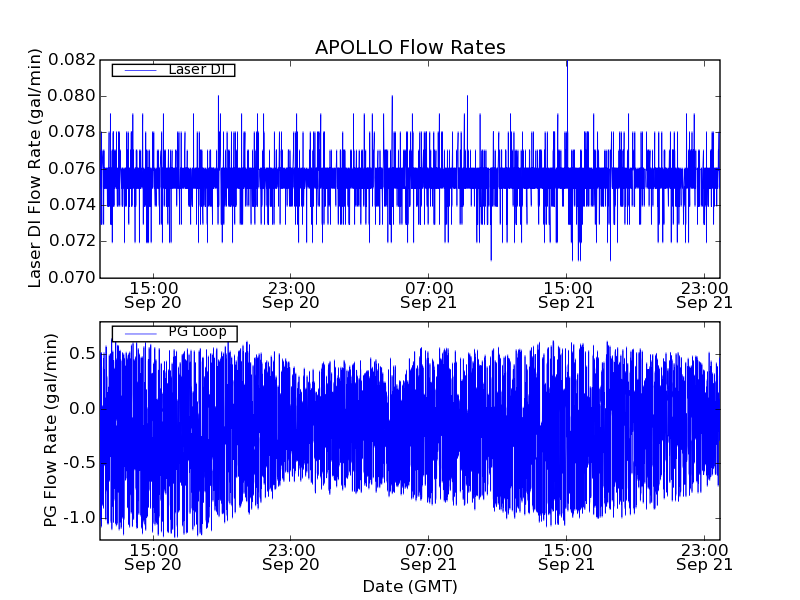Click the 0.080 y-axis tick label
Image resolution: width=800 pixels, height=600 pixels.
coord(72,96)
